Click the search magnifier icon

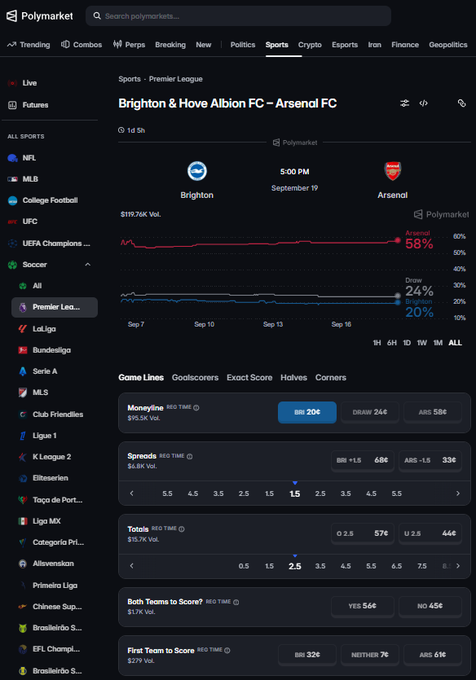pyautogui.click(x=97, y=16)
